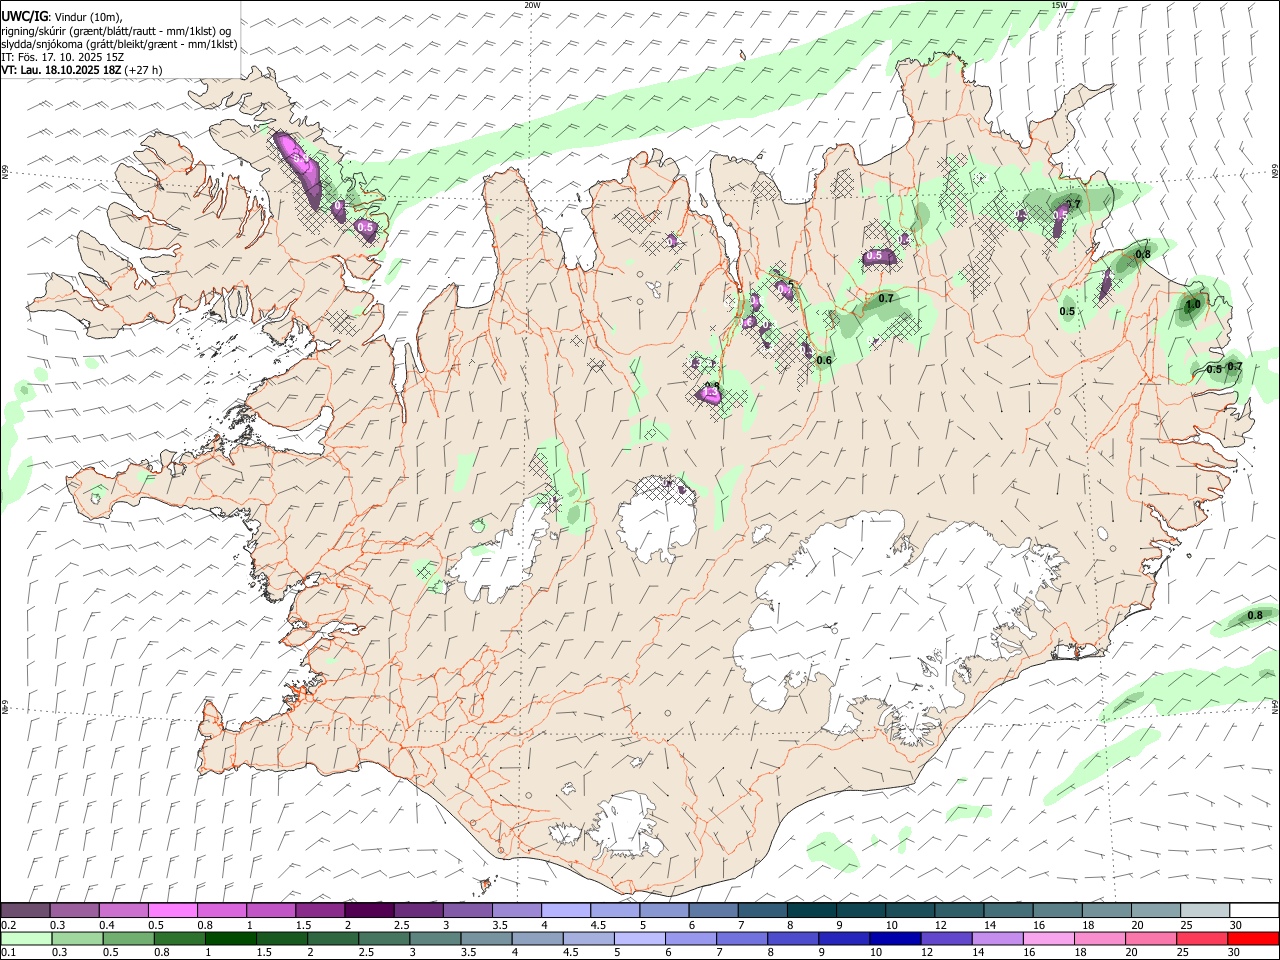Image resolution: width=1280 pixels, height=960 pixels.
Task: Click the darkest green swatch labeled 1 in the bottom legend row
Action: click(230, 938)
